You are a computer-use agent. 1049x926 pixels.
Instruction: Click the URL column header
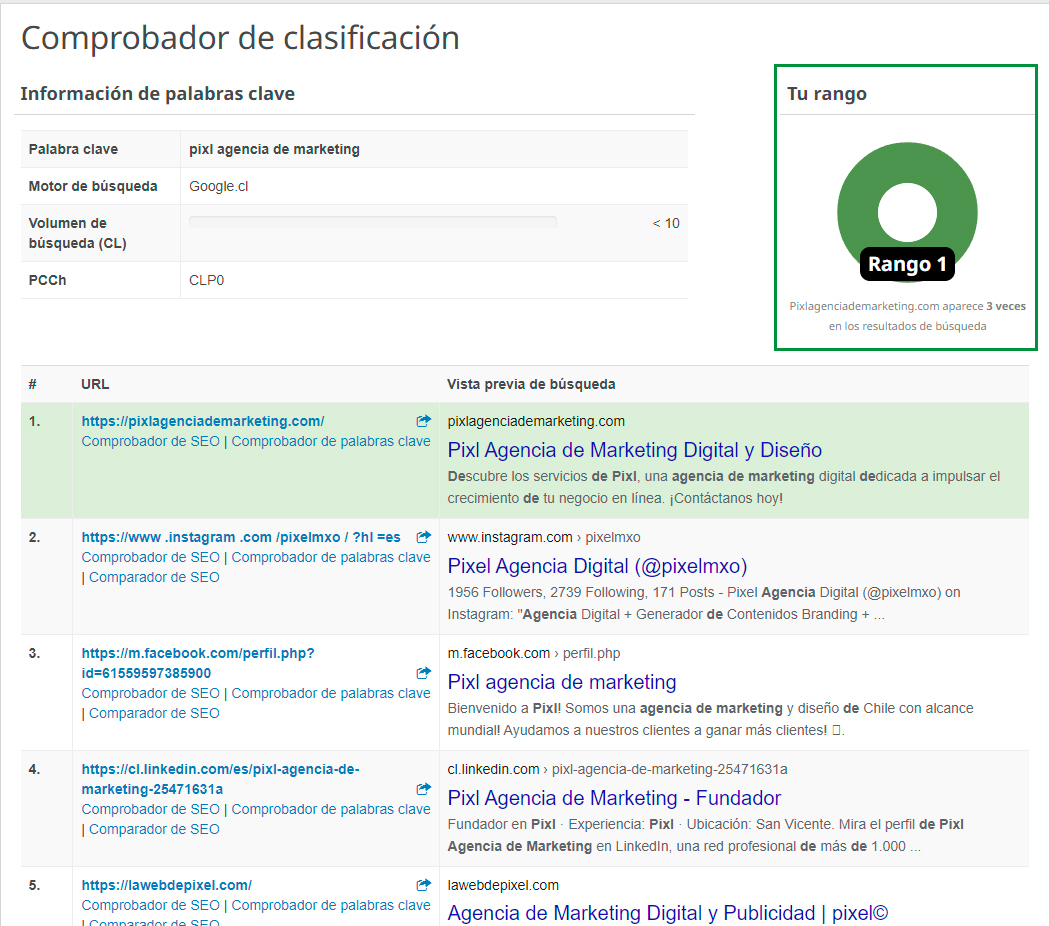(x=95, y=384)
